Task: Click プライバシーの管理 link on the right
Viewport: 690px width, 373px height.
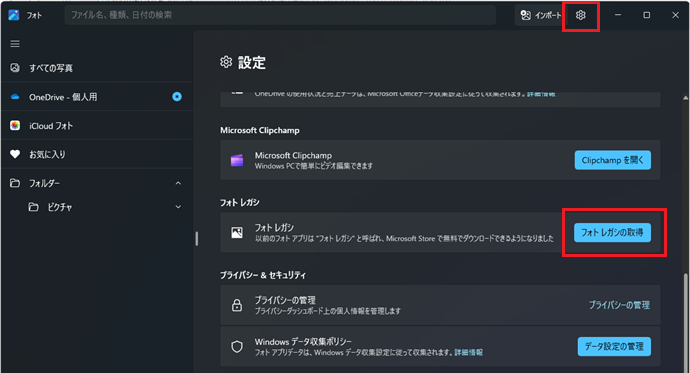Action: [x=619, y=305]
